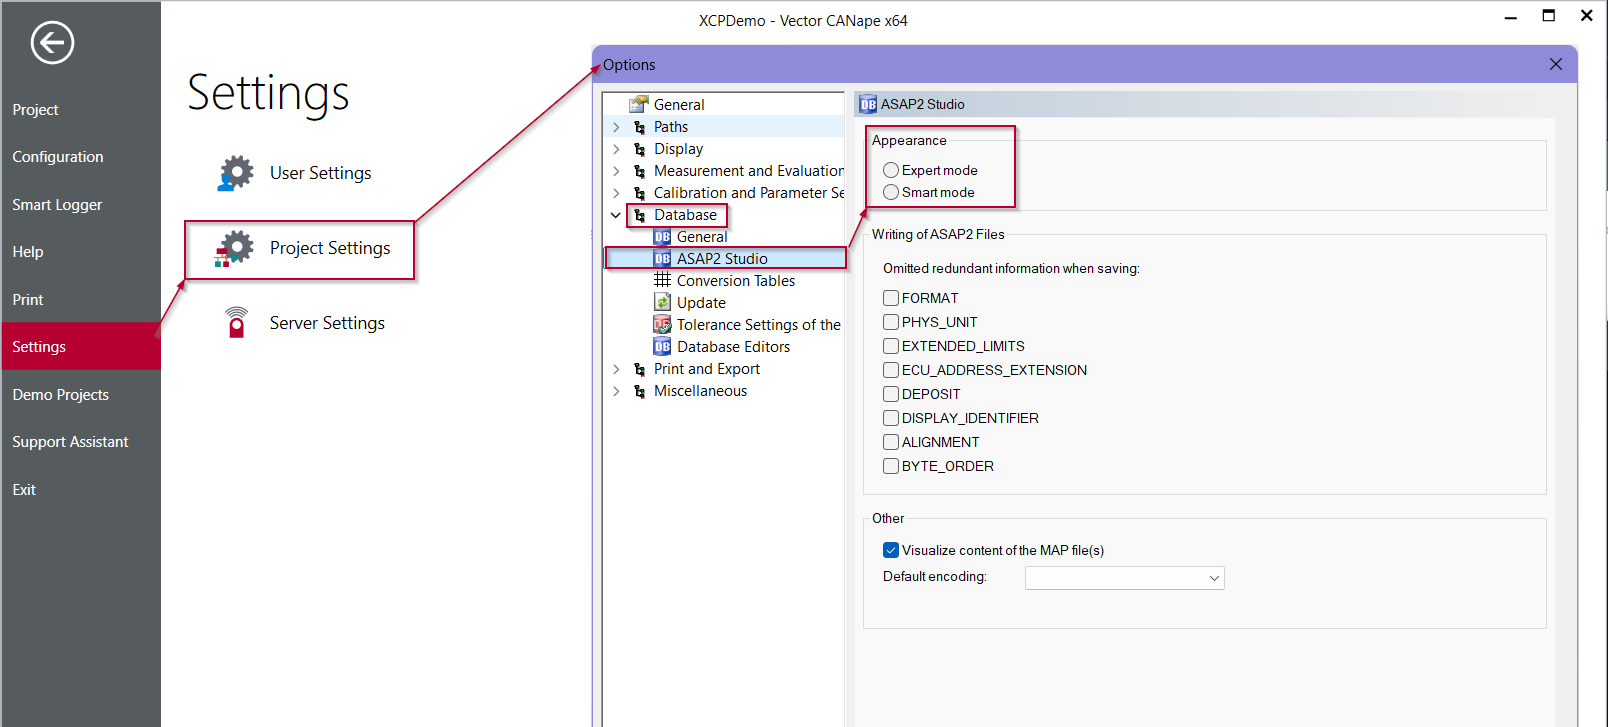Tick the EXTENDED_LIMITS checkbox
Screen dimensions: 1608x727
click(x=891, y=346)
